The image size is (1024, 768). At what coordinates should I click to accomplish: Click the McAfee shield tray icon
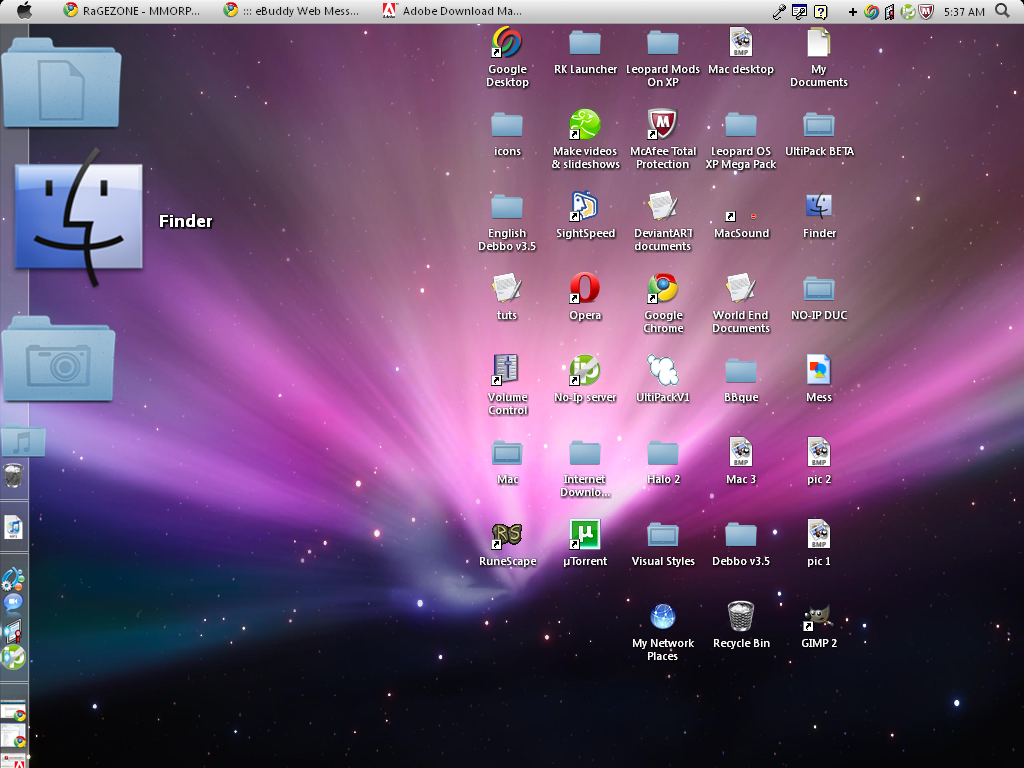tap(926, 12)
